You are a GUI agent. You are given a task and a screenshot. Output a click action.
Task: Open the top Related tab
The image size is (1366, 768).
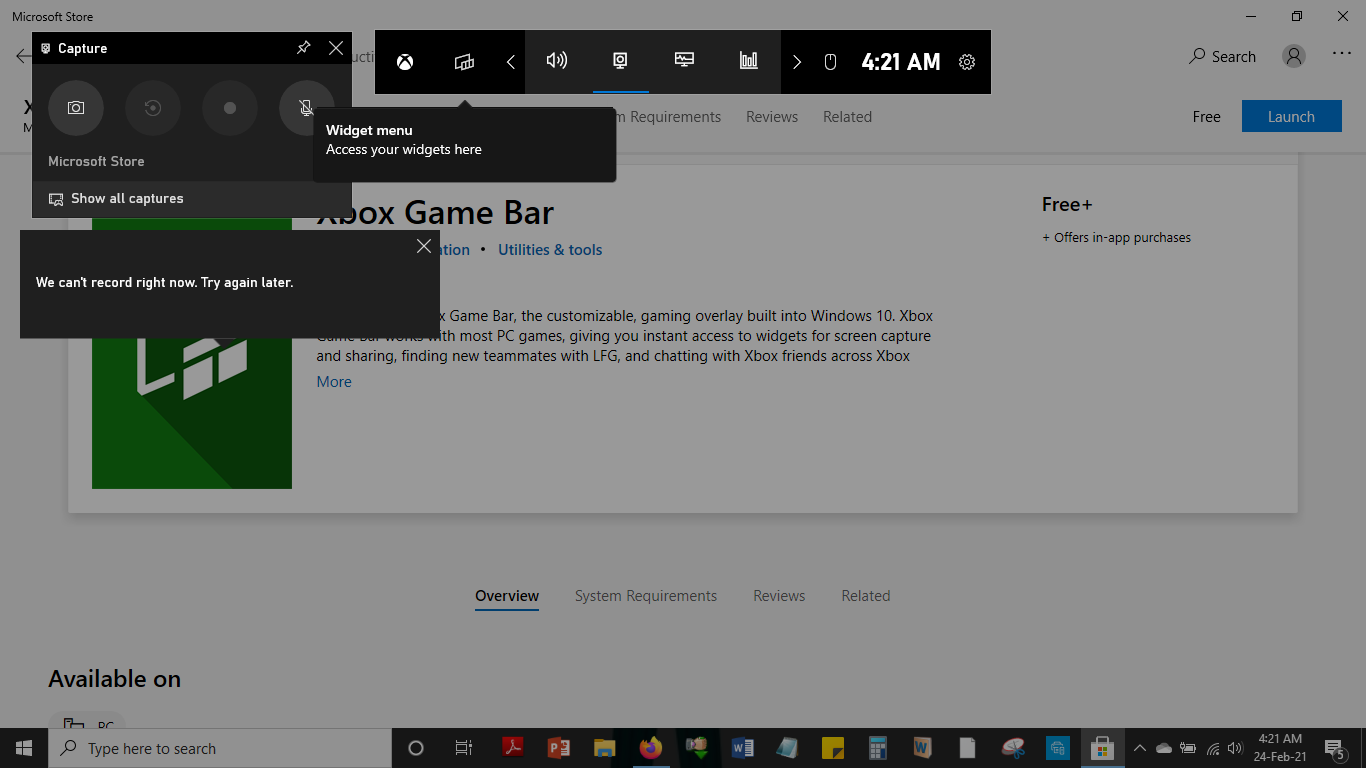click(x=847, y=117)
